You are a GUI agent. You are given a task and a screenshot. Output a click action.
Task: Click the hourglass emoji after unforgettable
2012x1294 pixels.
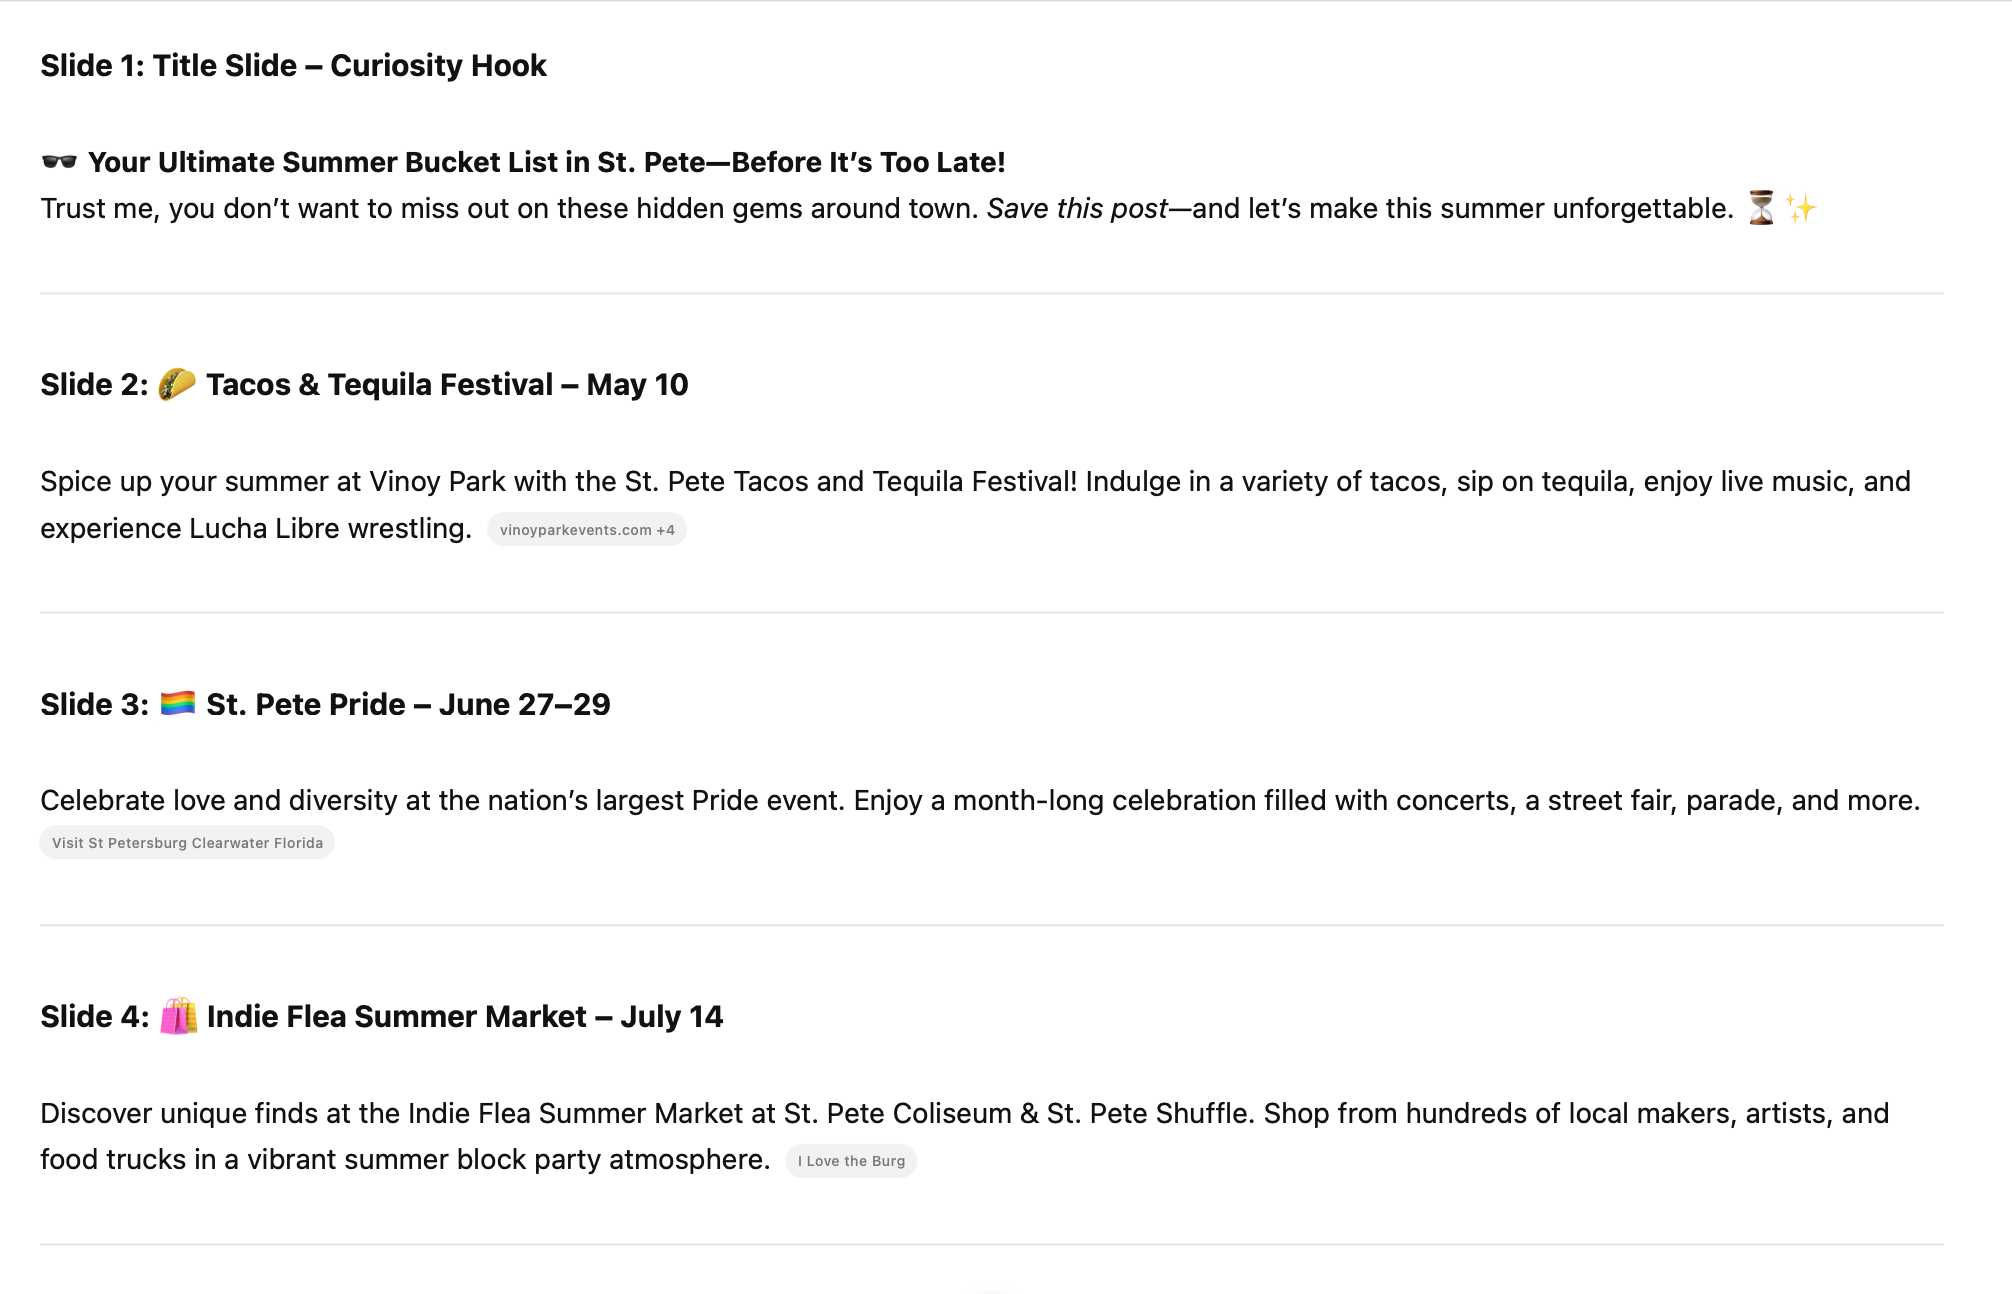click(x=1761, y=208)
